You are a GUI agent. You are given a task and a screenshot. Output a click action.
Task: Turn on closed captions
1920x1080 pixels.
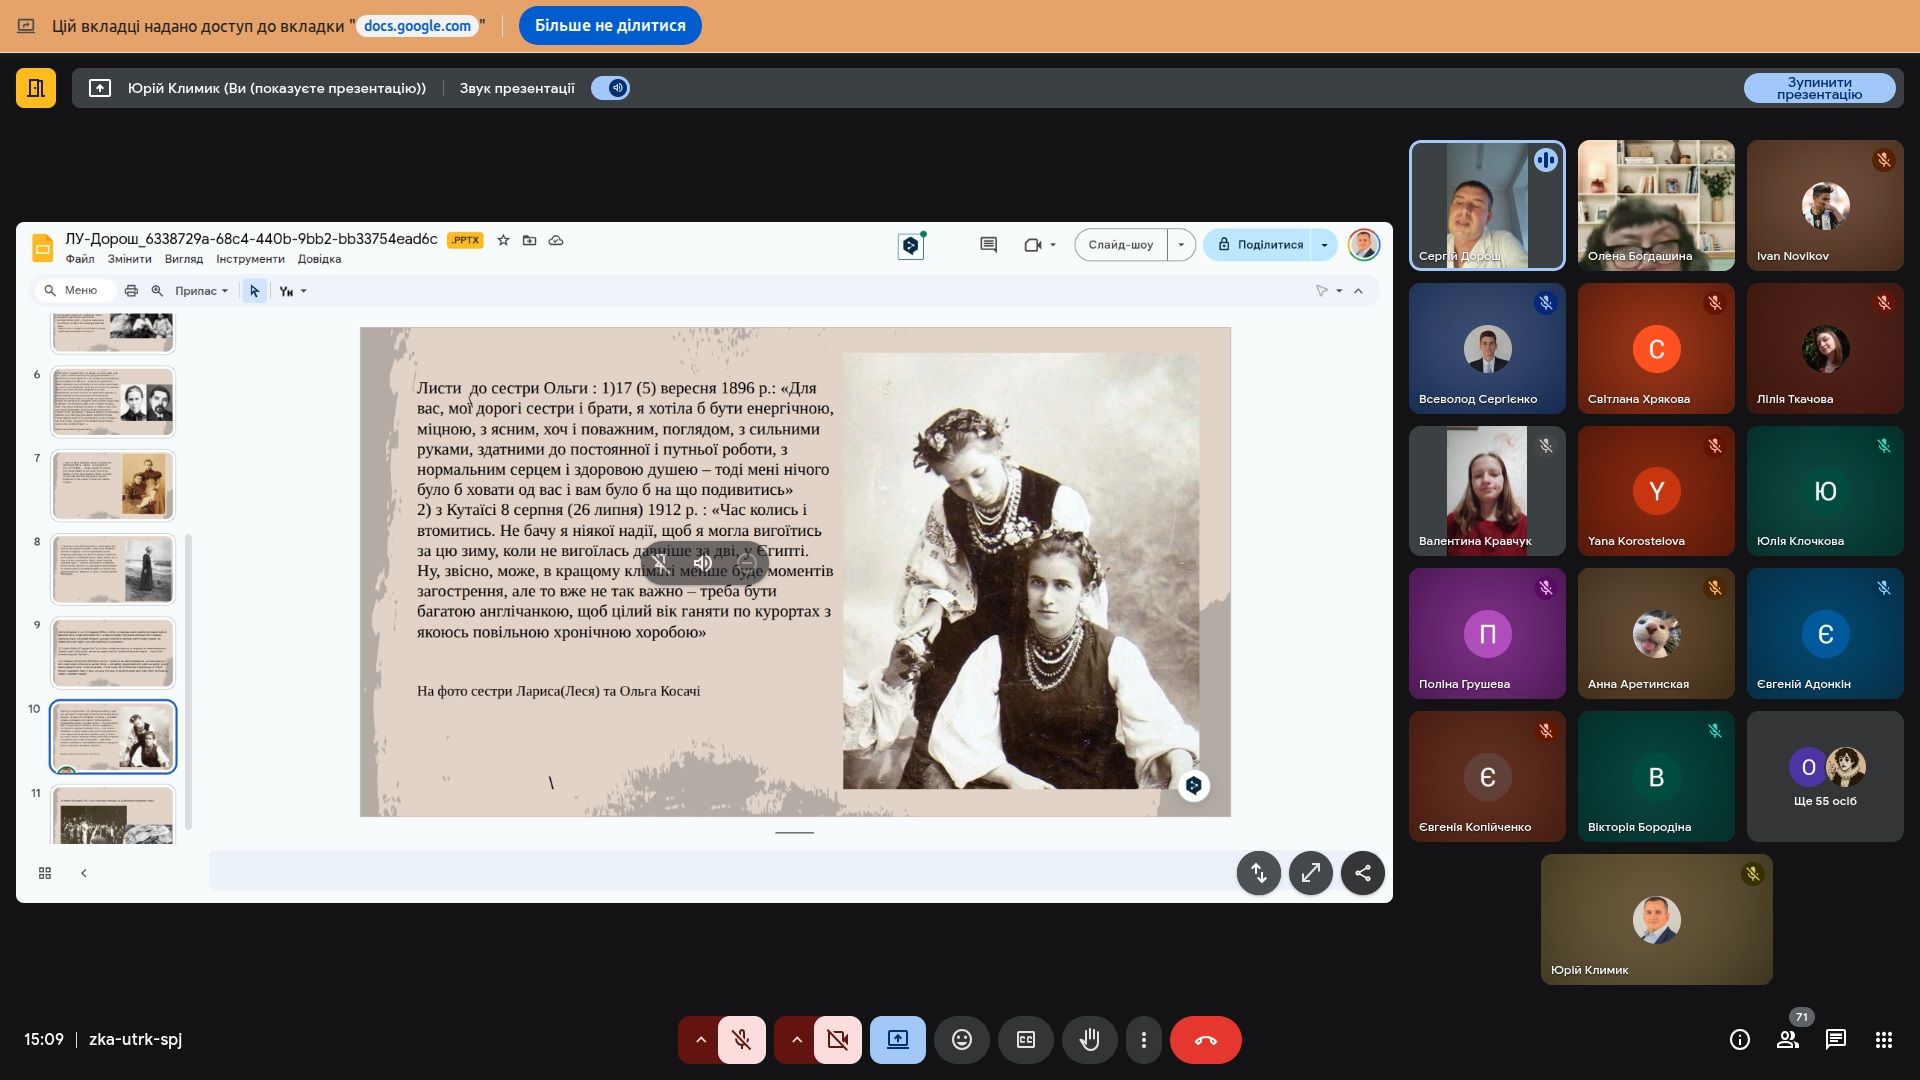point(1025,1040)
